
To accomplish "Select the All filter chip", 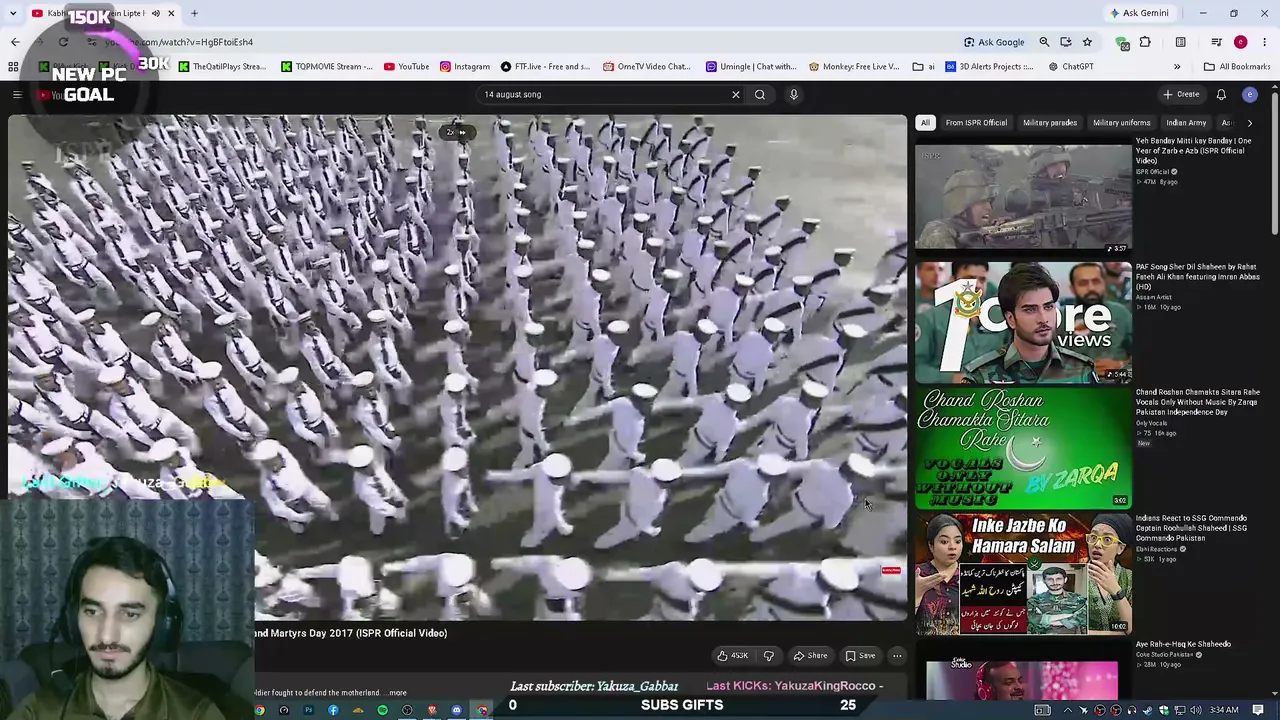I will tap(925, 123).
